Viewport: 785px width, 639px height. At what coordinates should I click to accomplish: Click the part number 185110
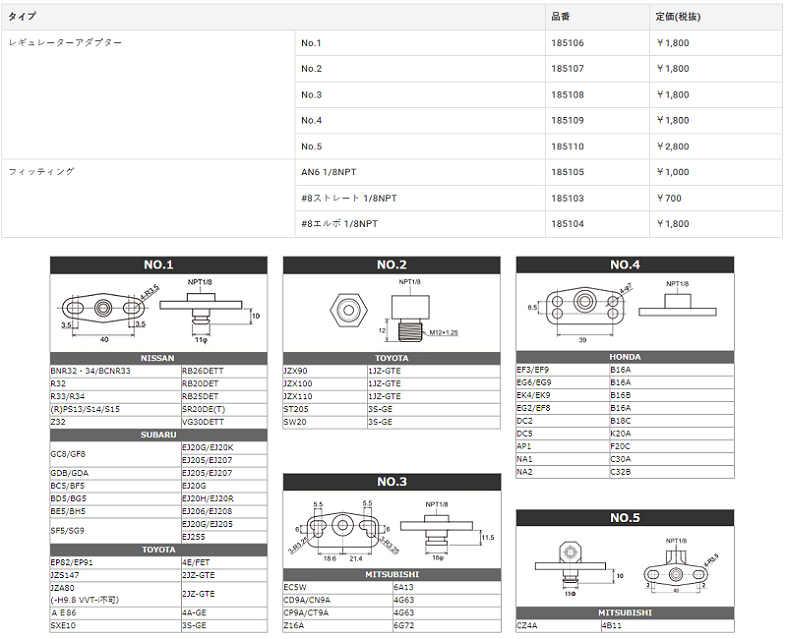tap(567, 146)
